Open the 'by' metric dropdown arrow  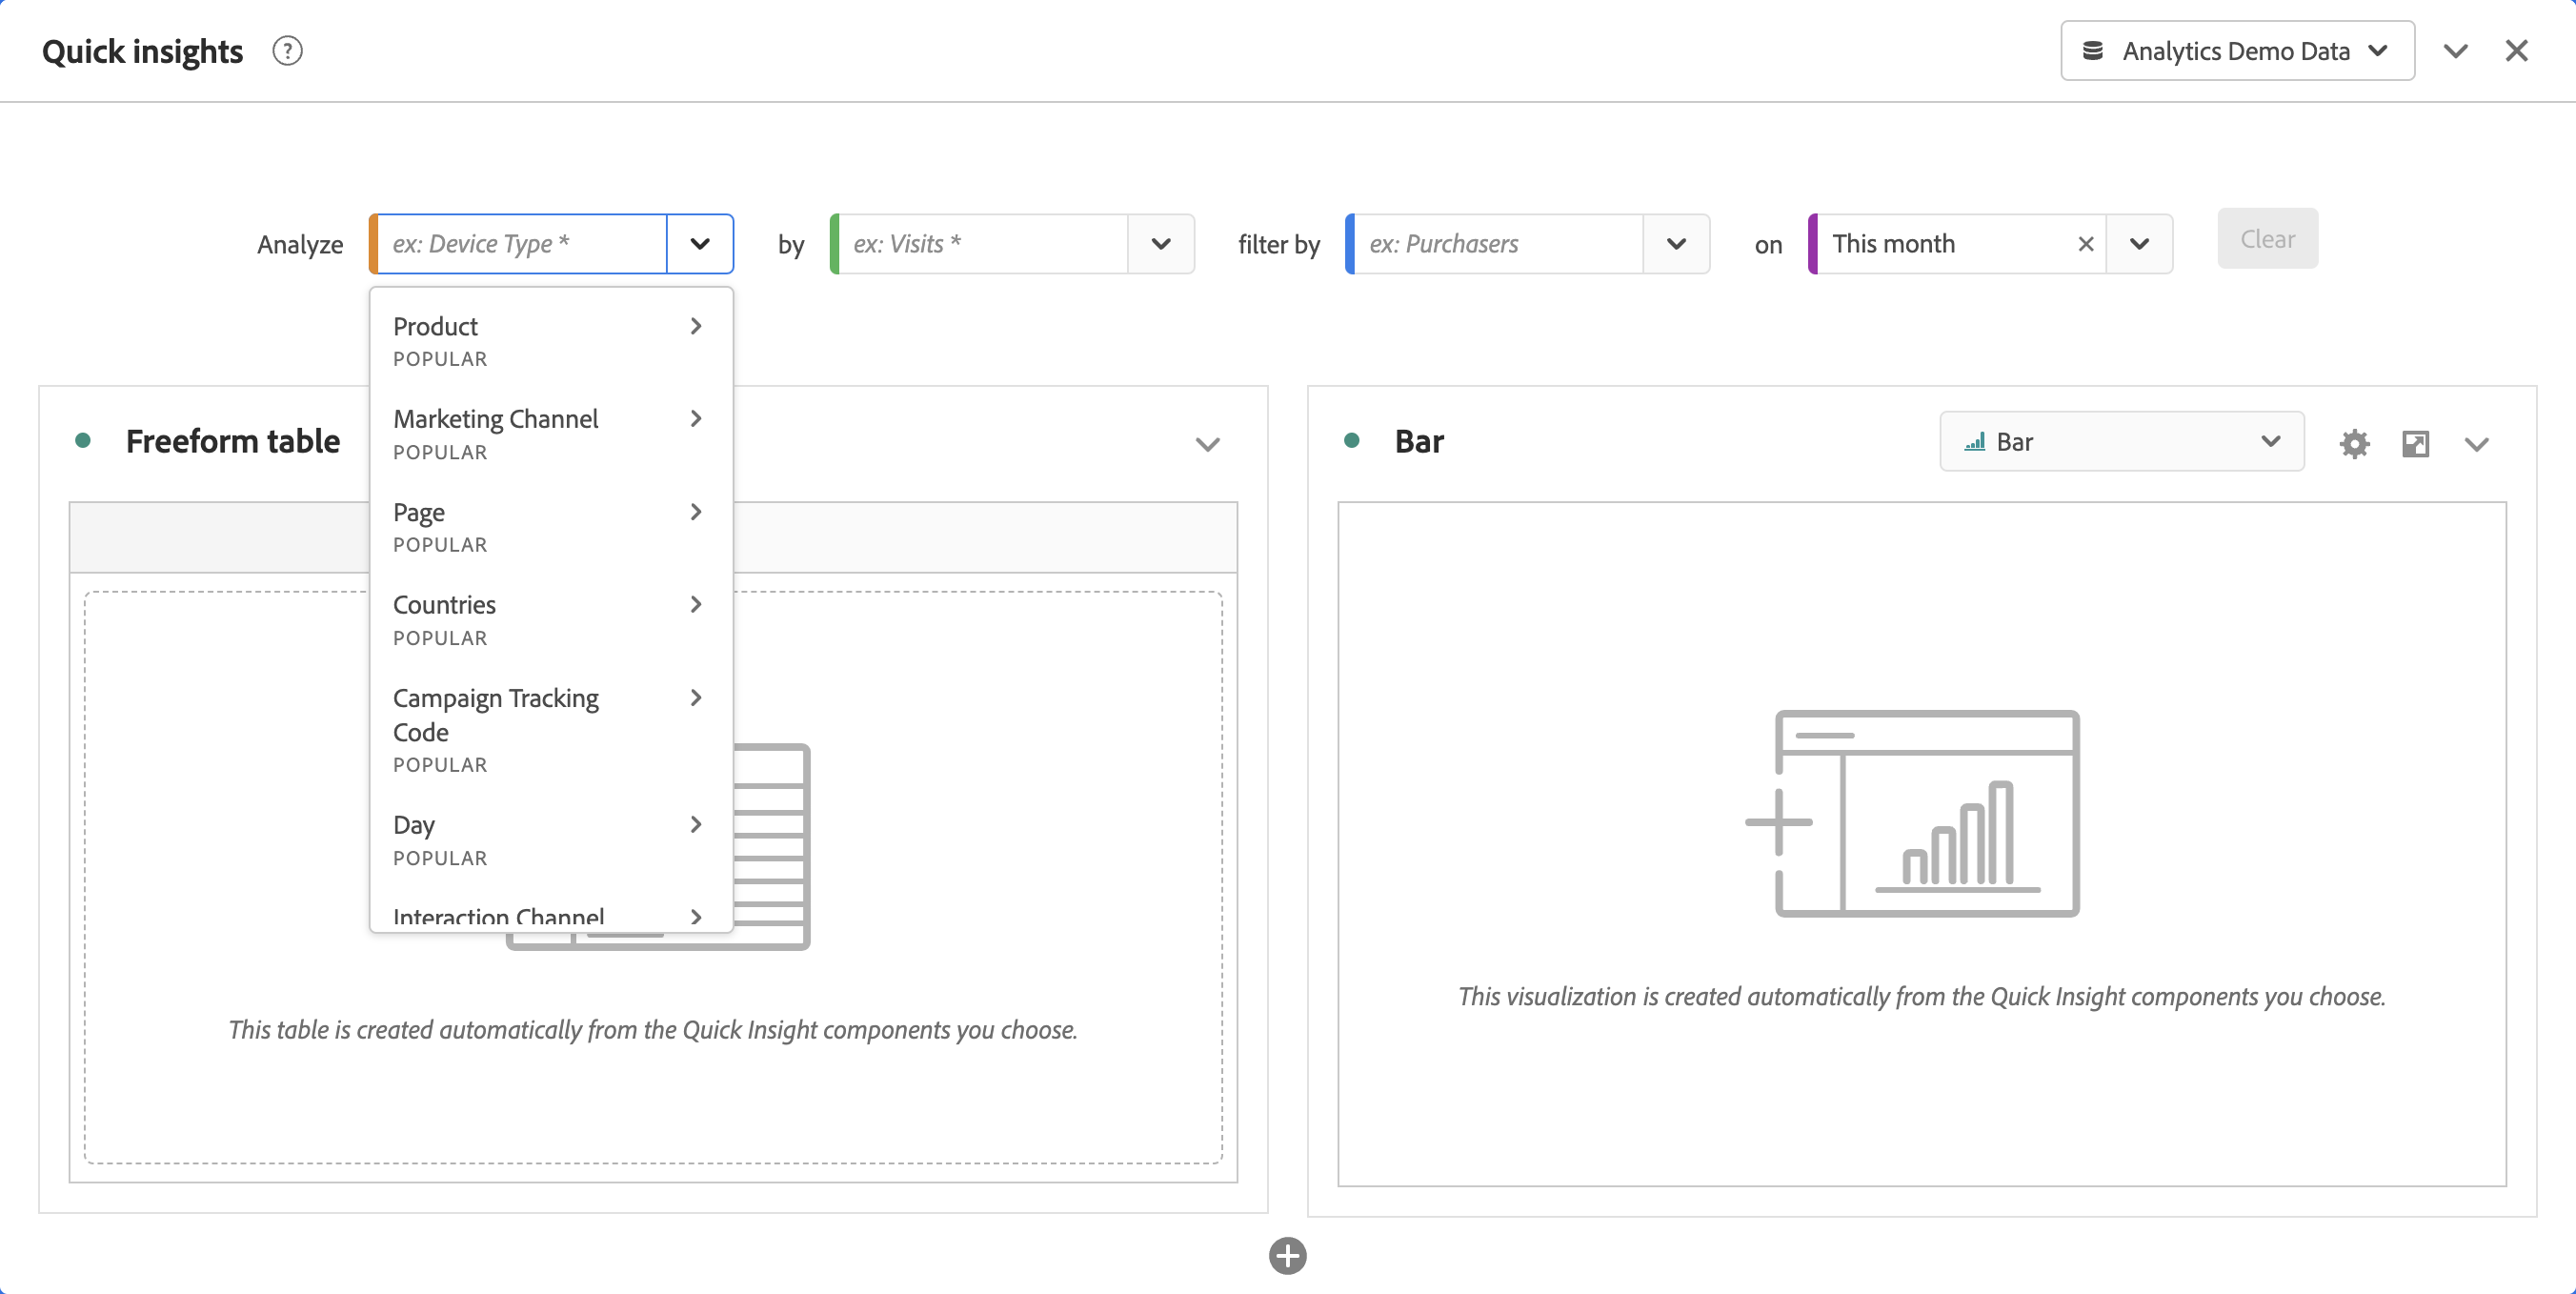click(x=1160, y=244)
